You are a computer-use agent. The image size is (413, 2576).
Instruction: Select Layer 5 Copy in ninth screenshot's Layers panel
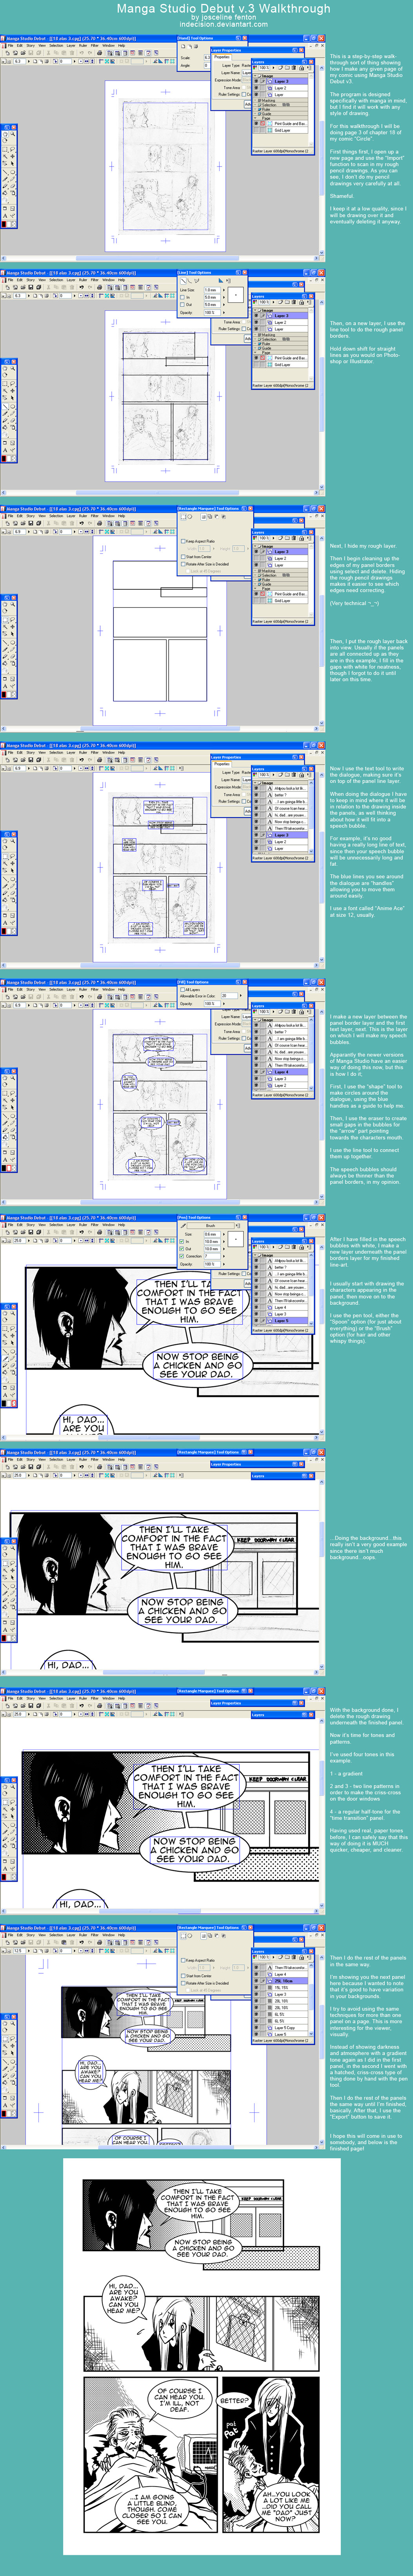coord(280,2027)
